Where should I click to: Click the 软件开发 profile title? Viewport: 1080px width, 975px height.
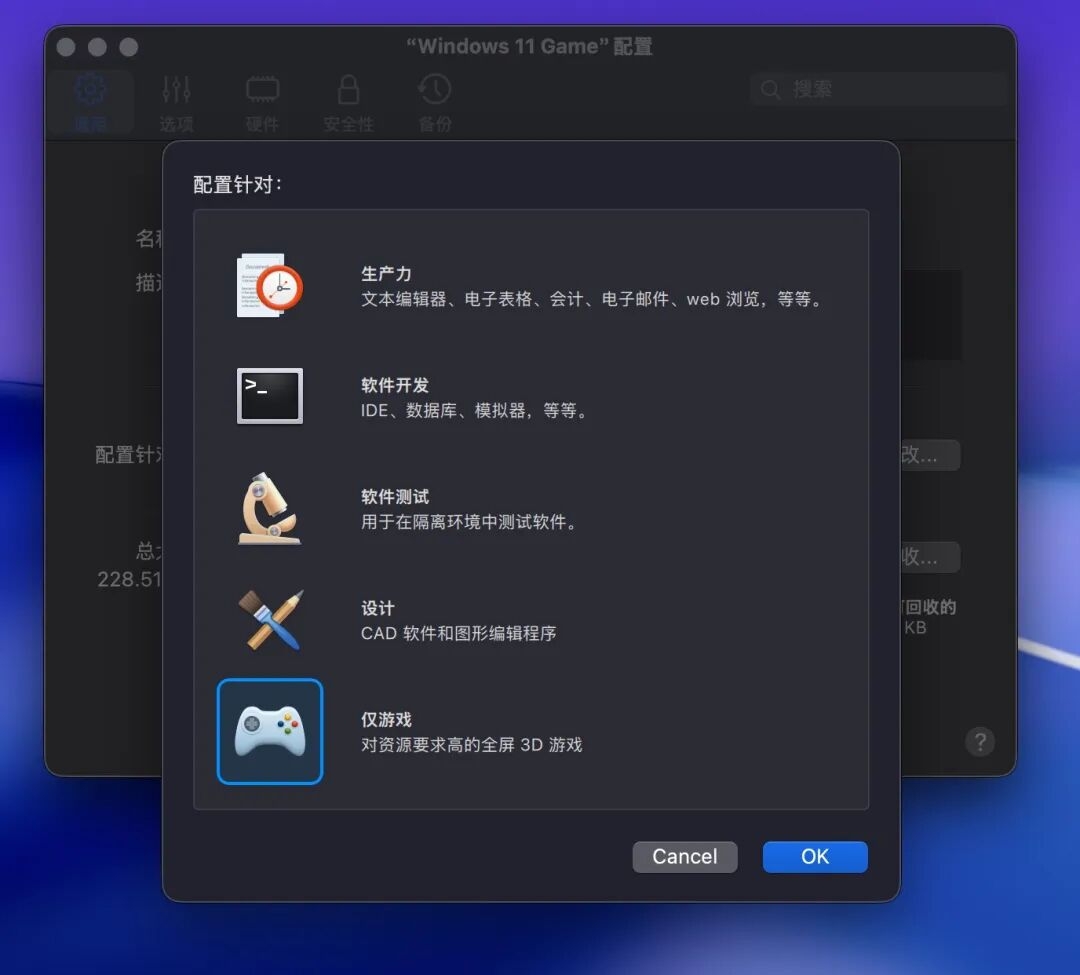click(395, 385)
